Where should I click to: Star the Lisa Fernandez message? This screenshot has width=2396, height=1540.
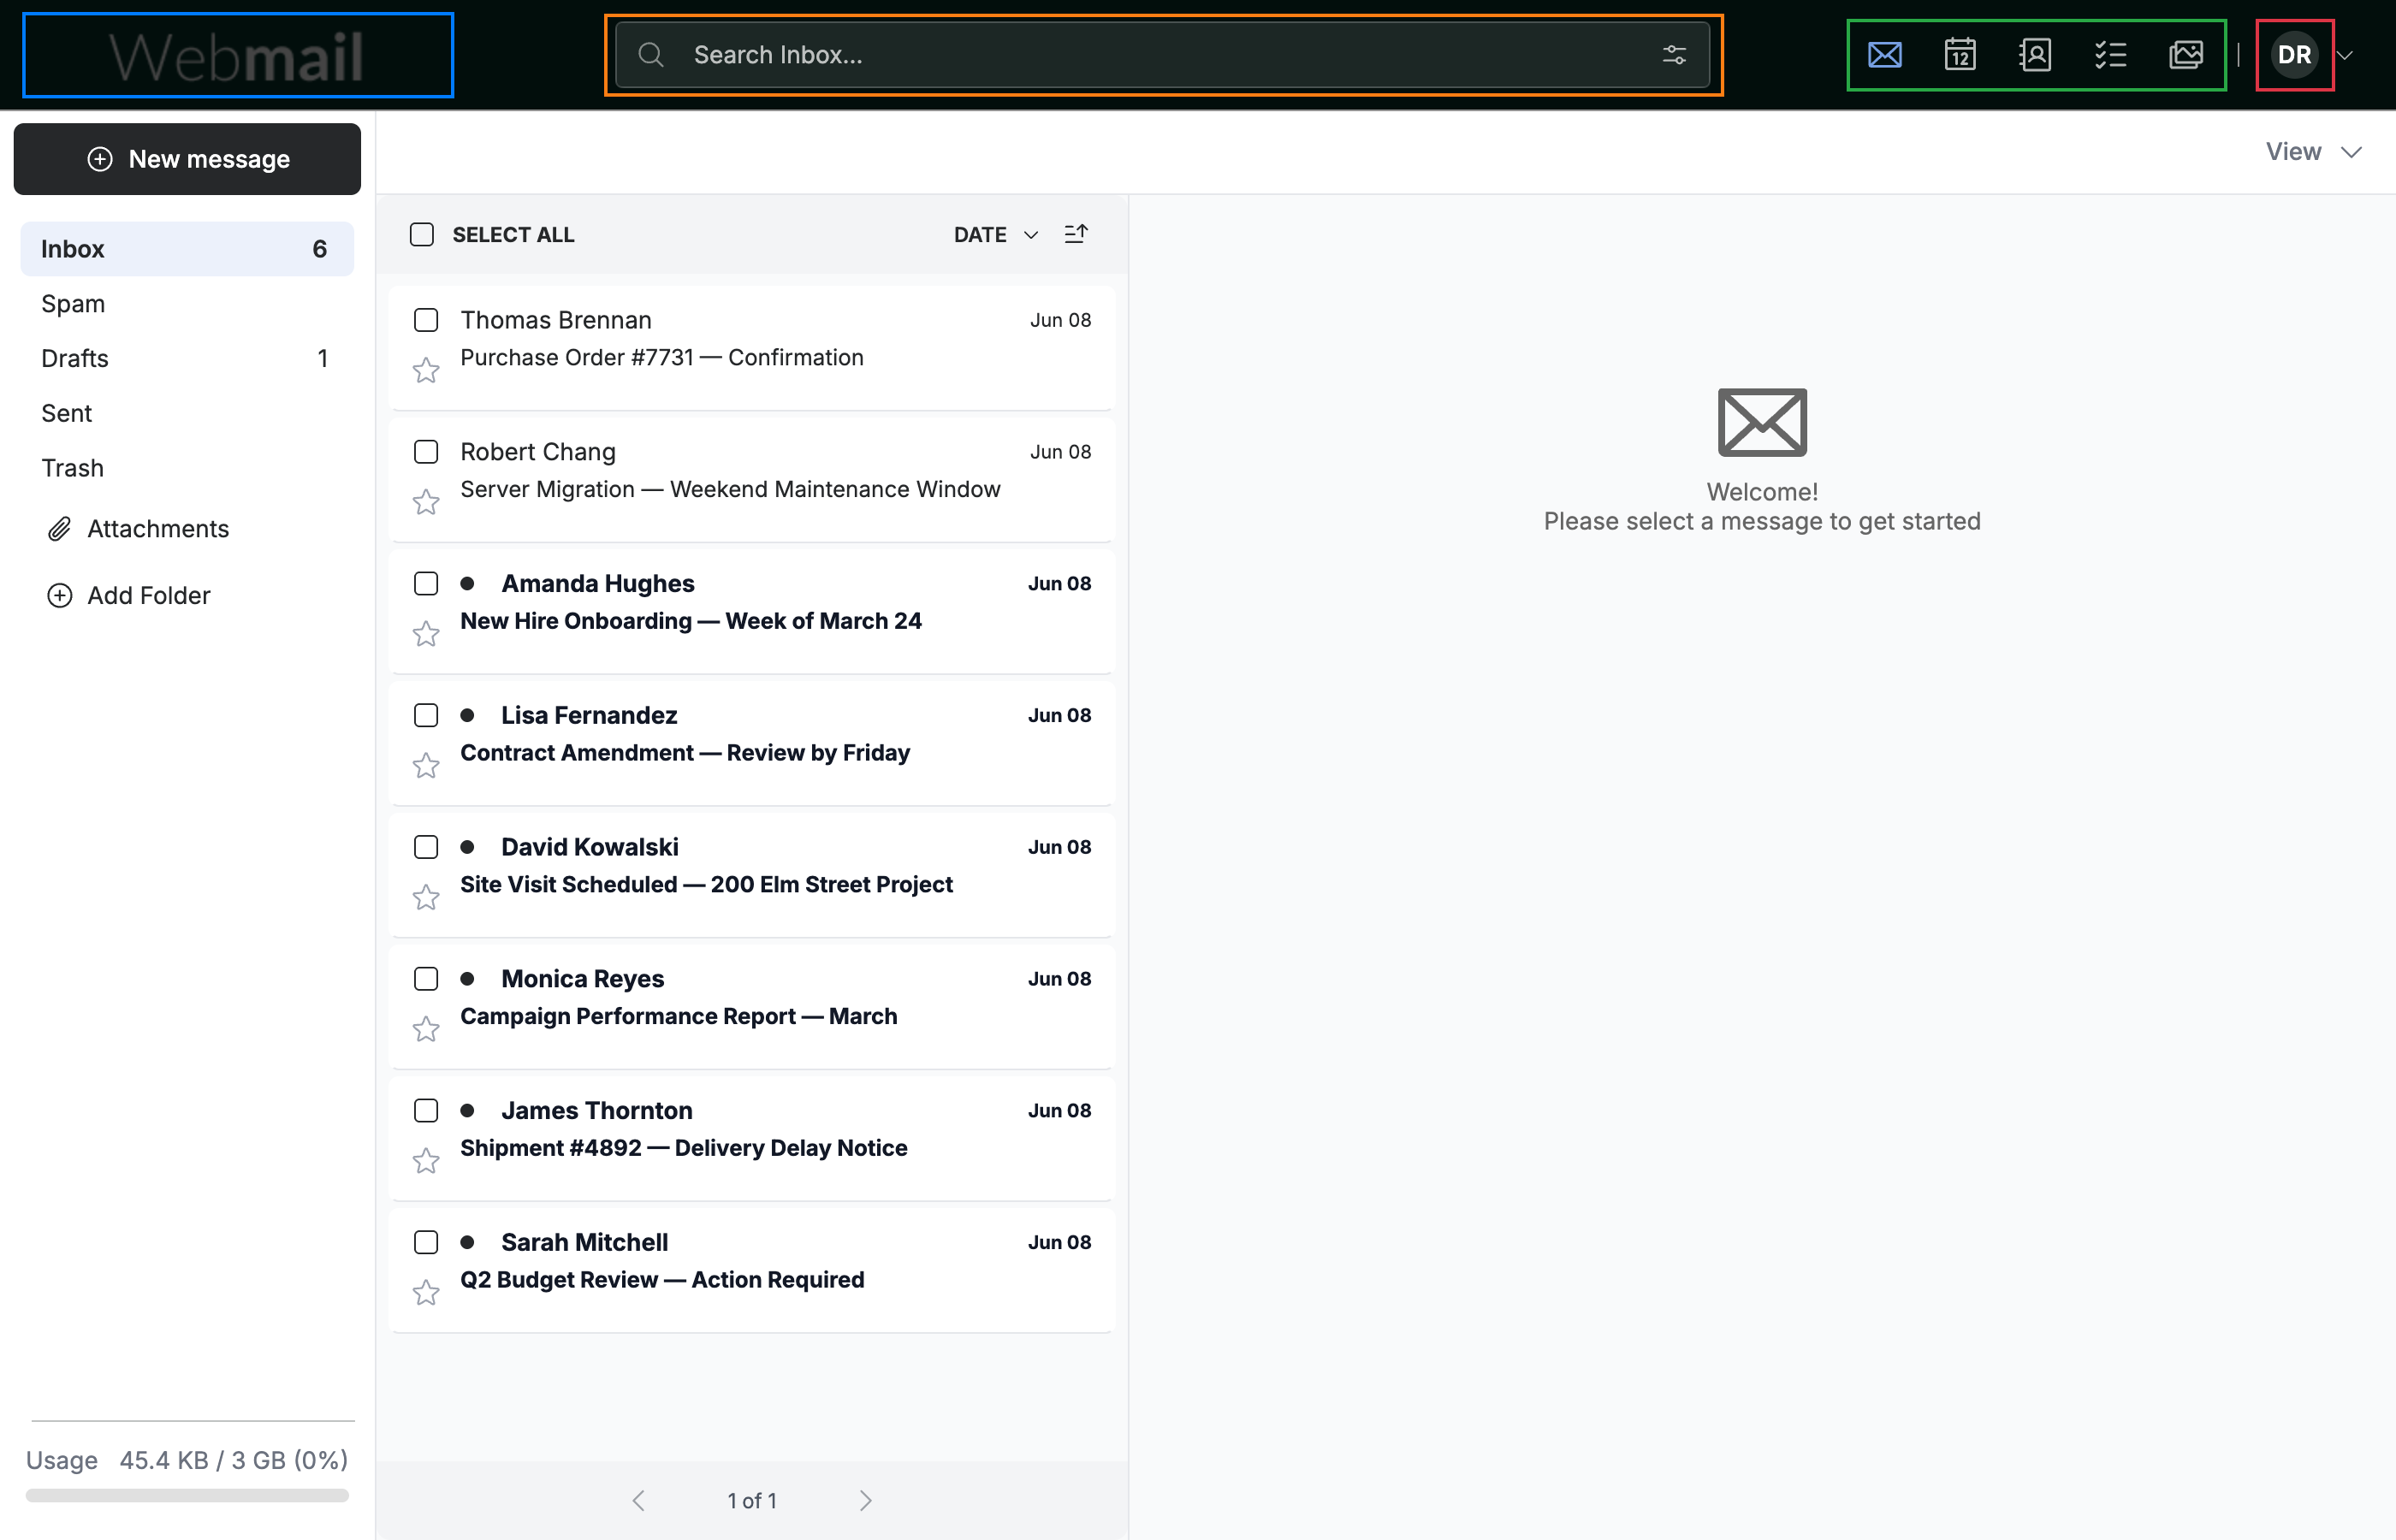pyautogui.click(x=426, y=766)
